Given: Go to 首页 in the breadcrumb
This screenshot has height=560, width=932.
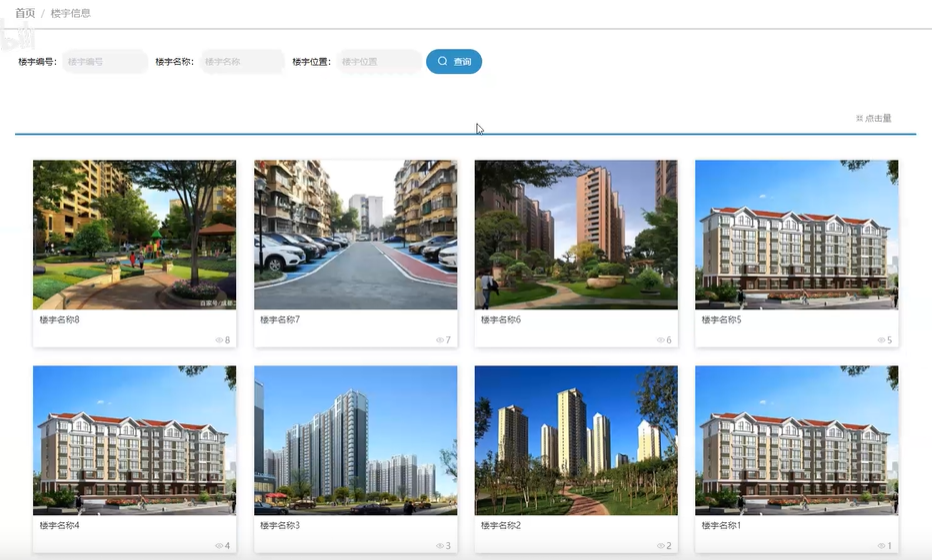Looking at the screenshot, I should coord(25,13).
